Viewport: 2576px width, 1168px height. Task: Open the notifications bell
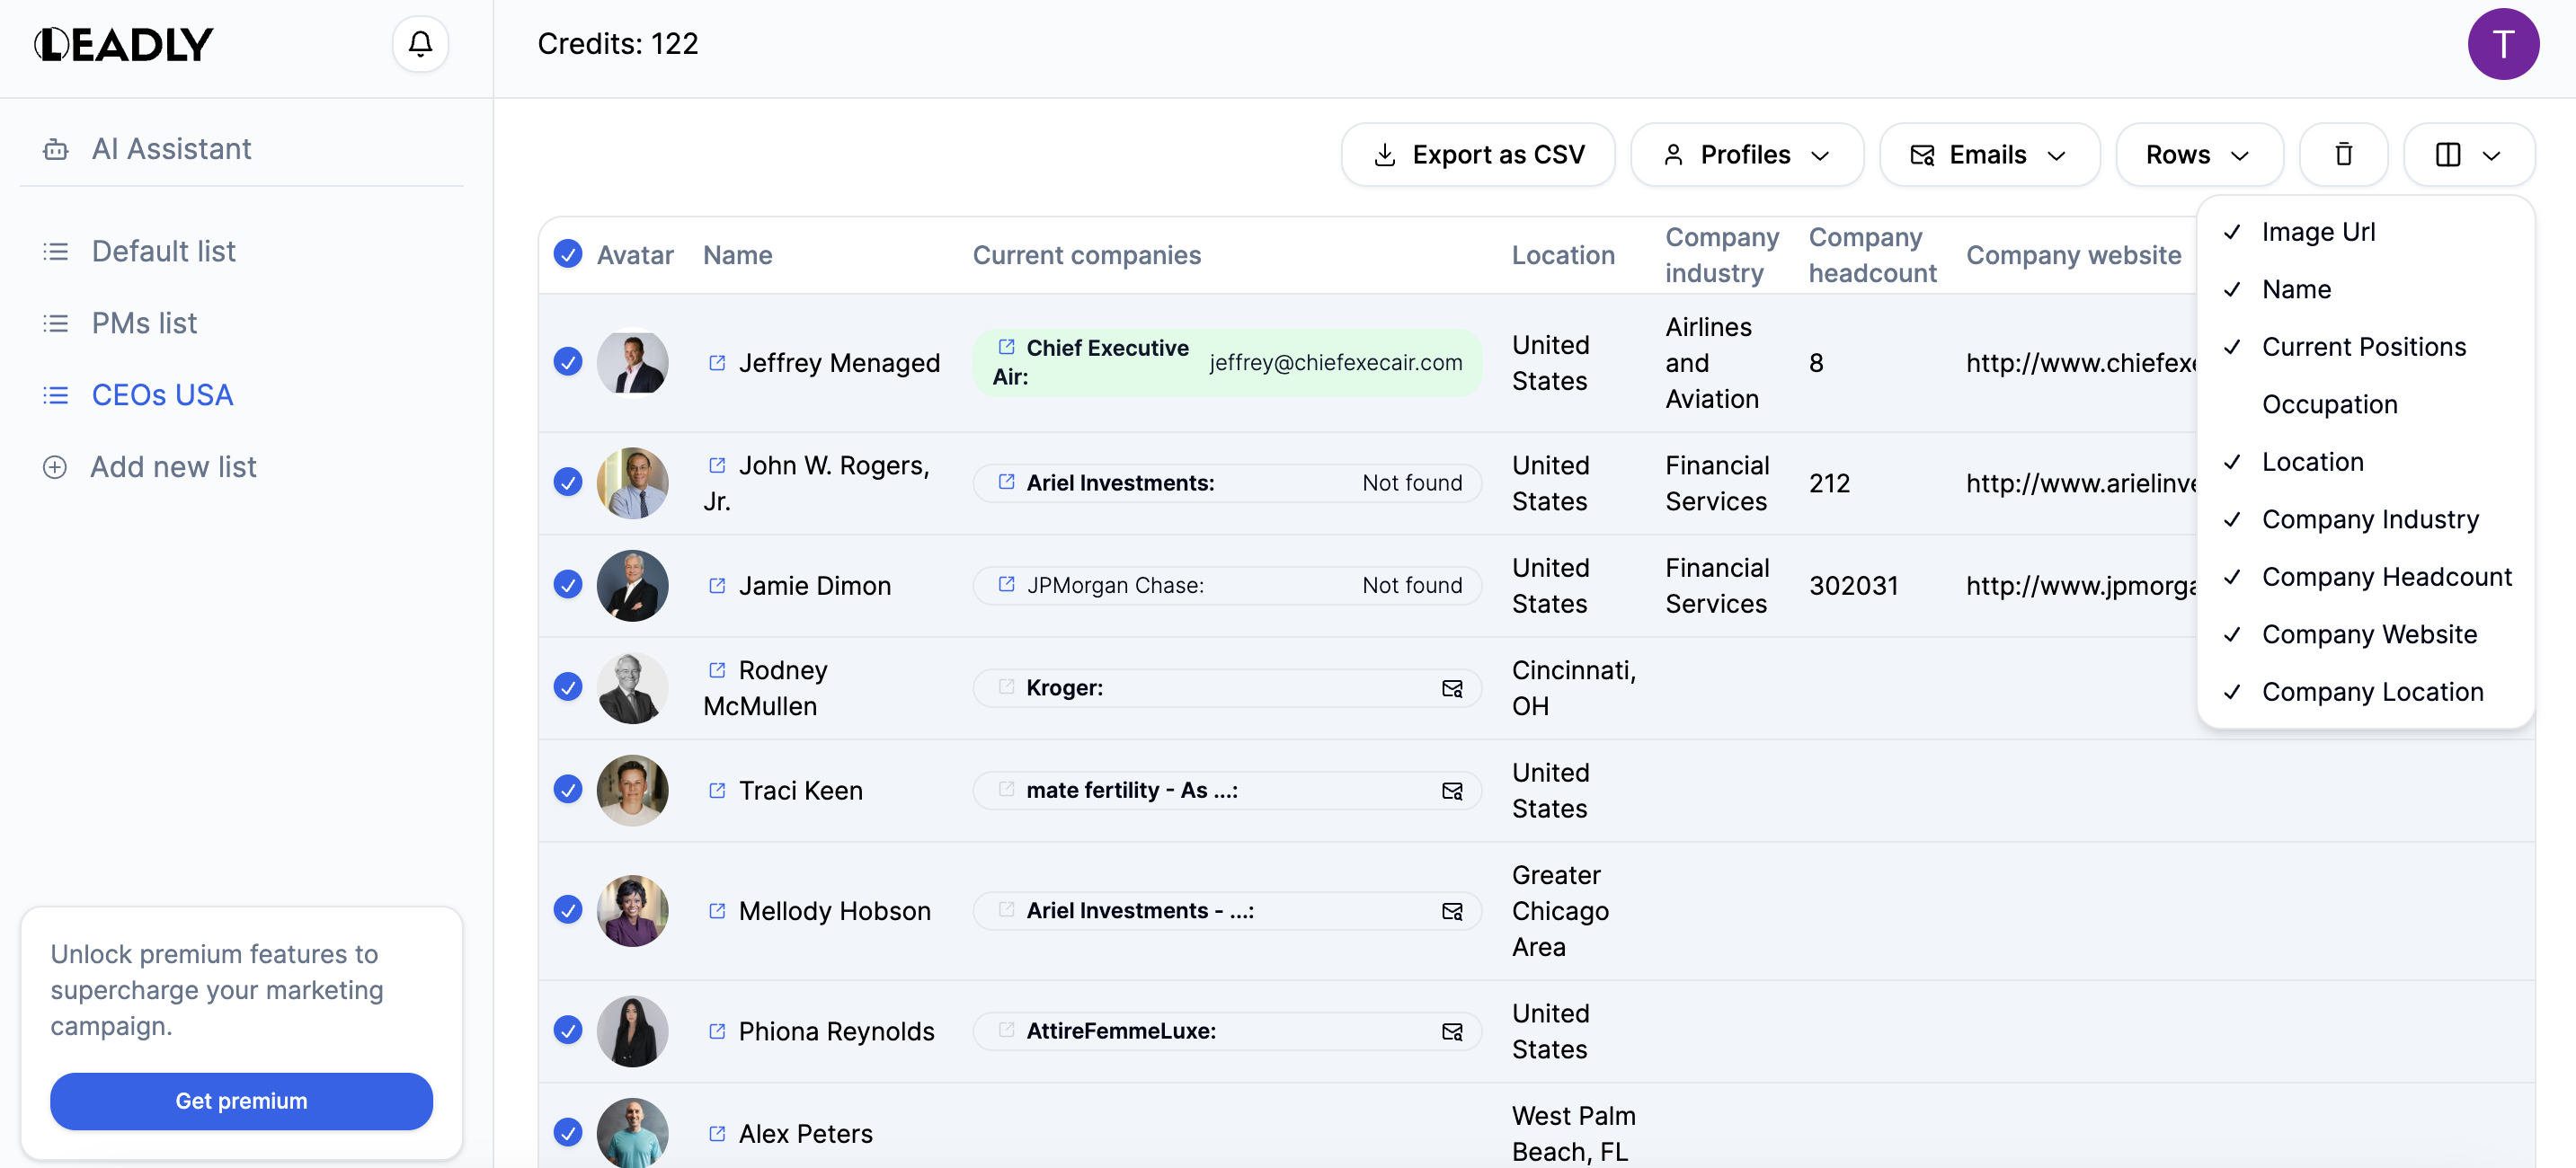pos(420,44)
